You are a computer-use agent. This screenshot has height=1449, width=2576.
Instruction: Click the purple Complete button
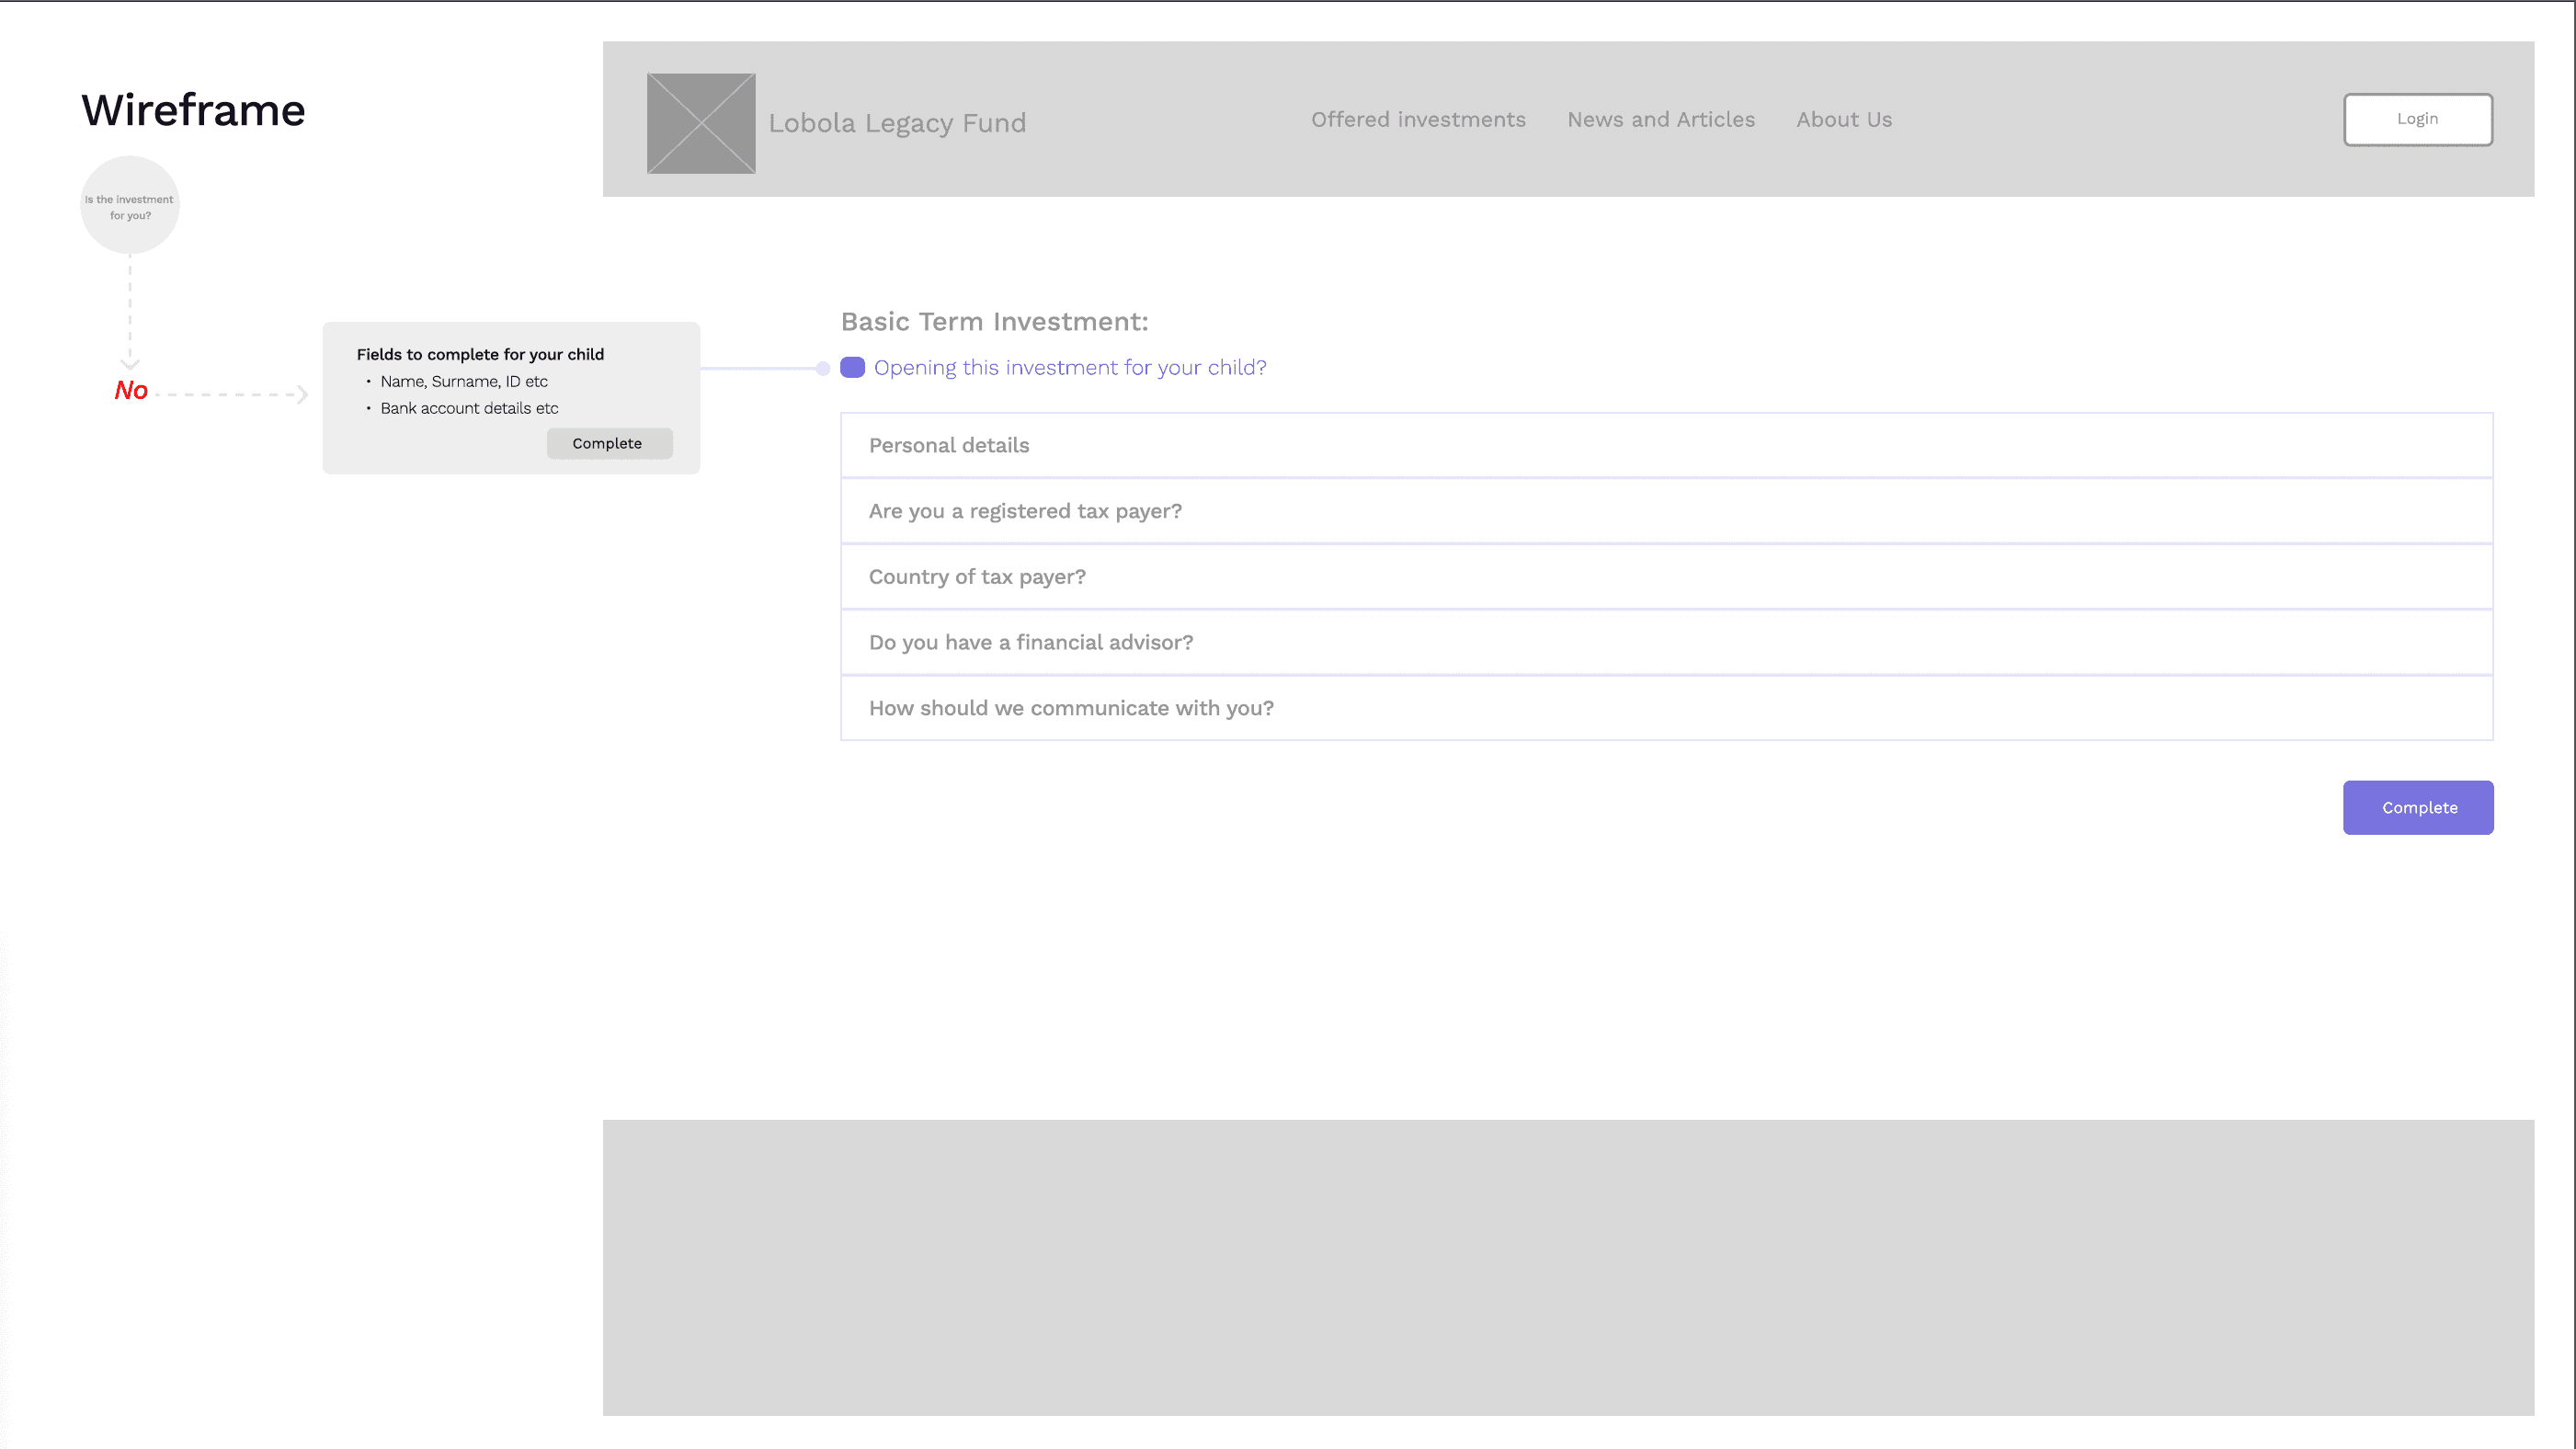[2417, 807]
